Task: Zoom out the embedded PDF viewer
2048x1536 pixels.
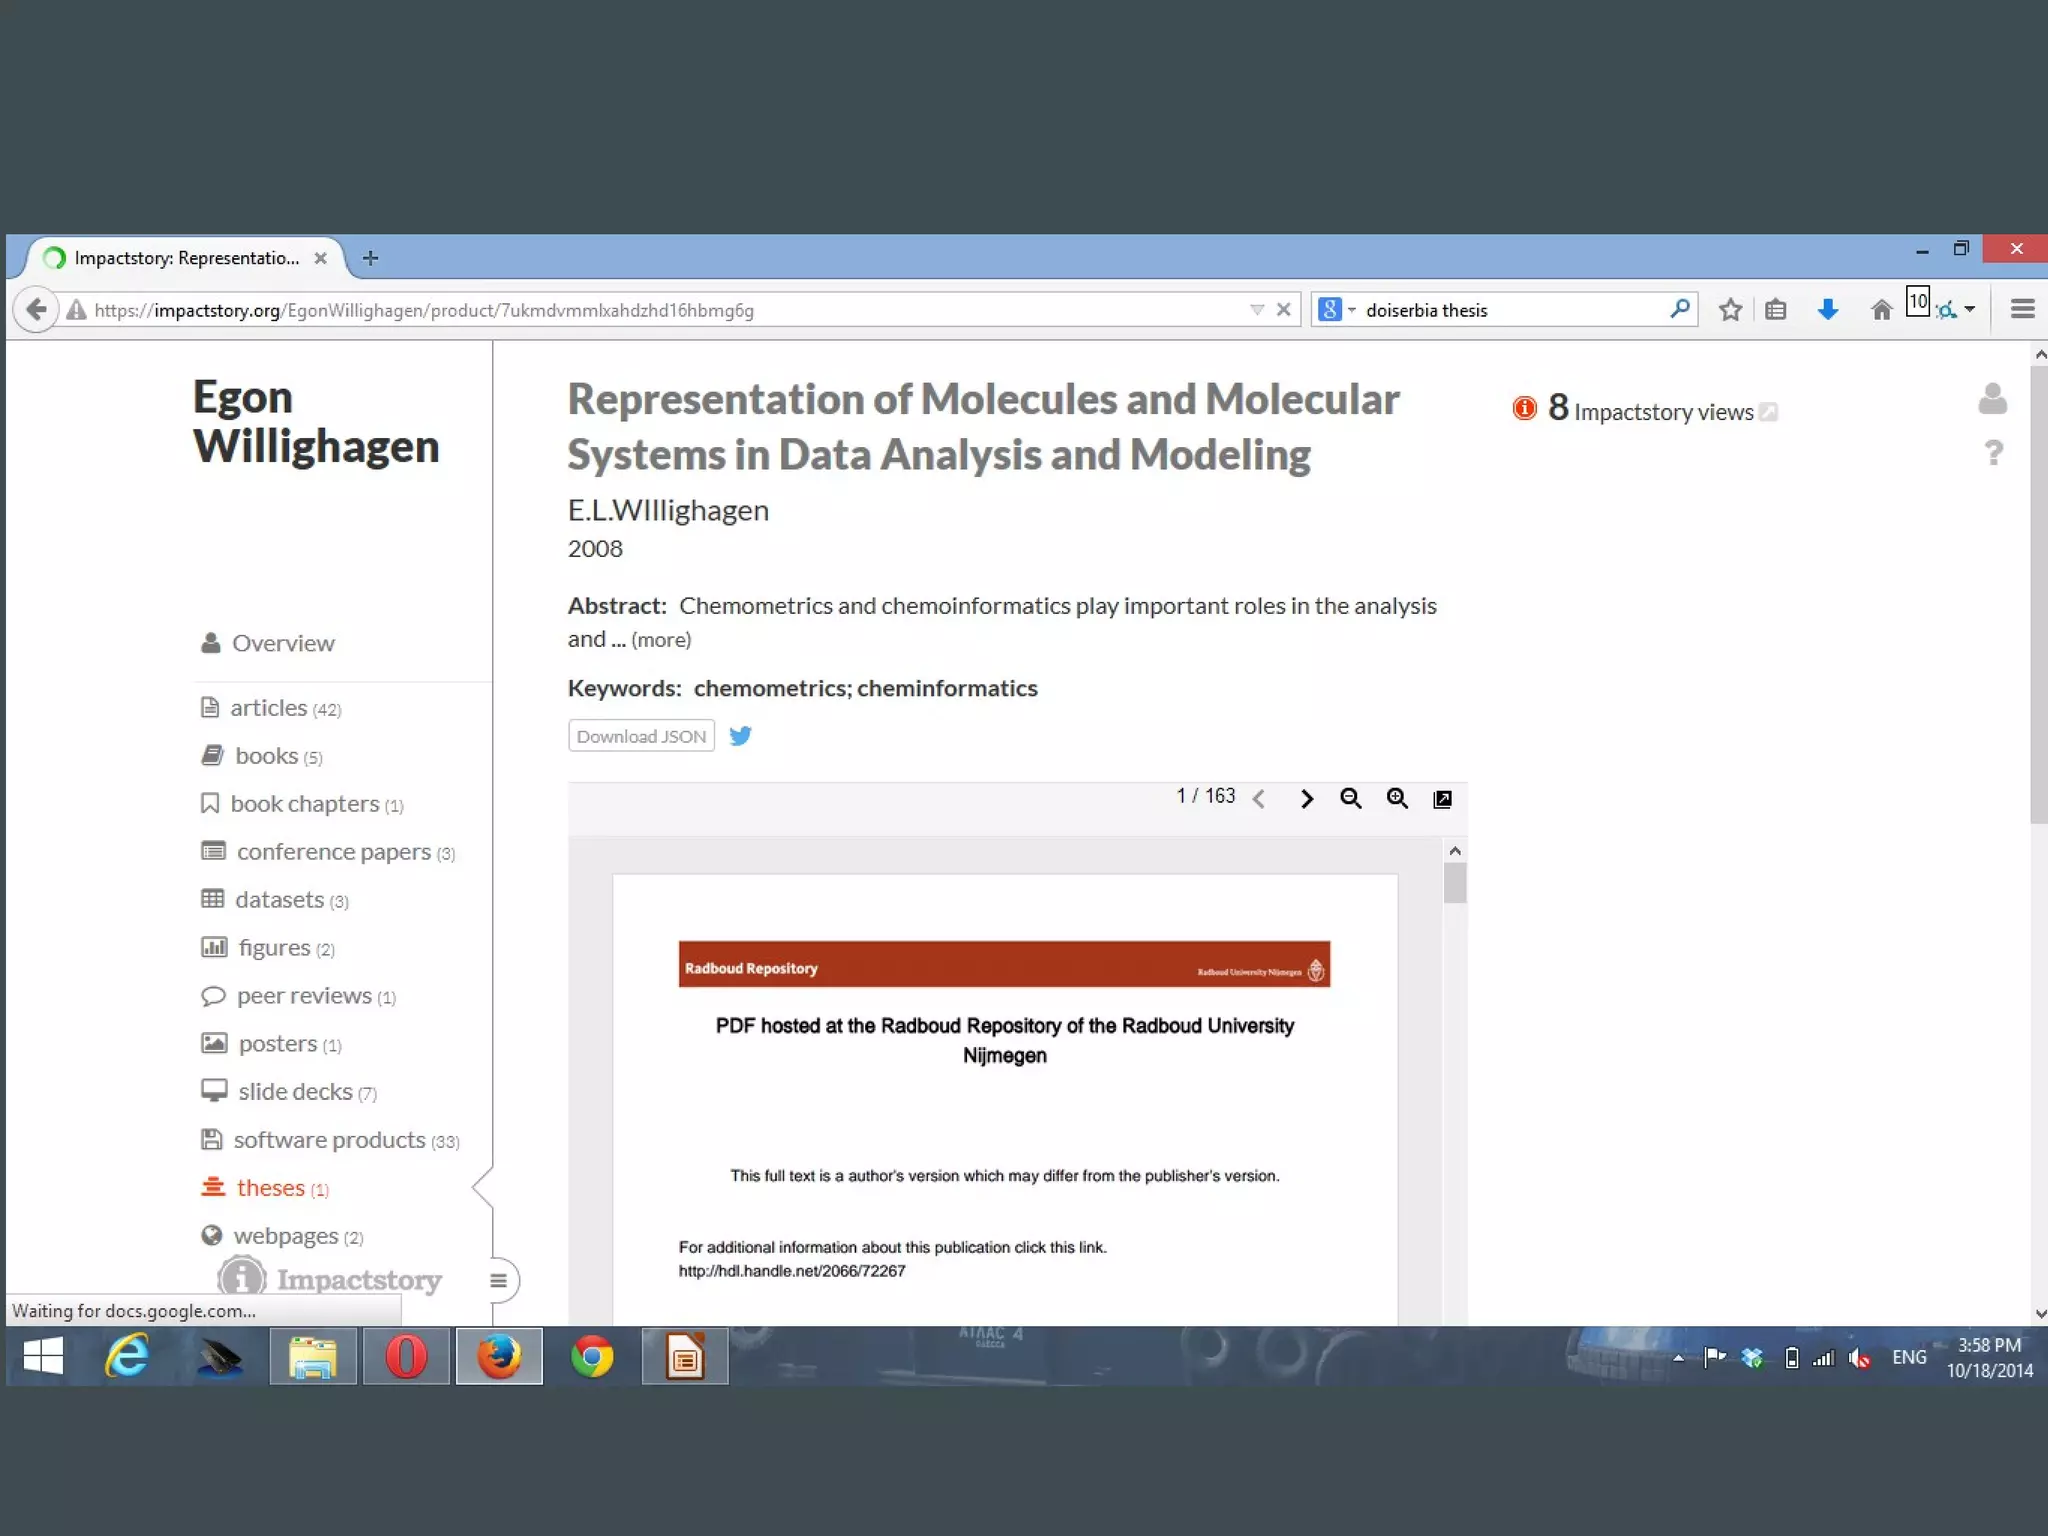Action: click(1350, 798)
